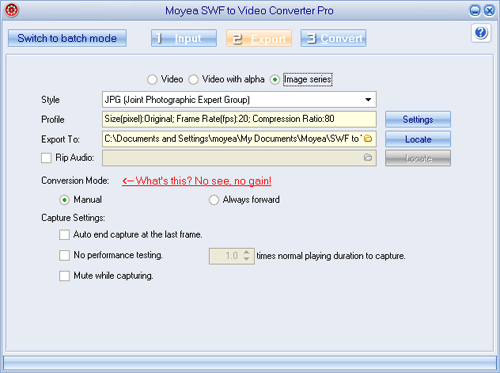Click the Profile settings text field
This screenshot has height=373, width=500.
coord(239,119)
